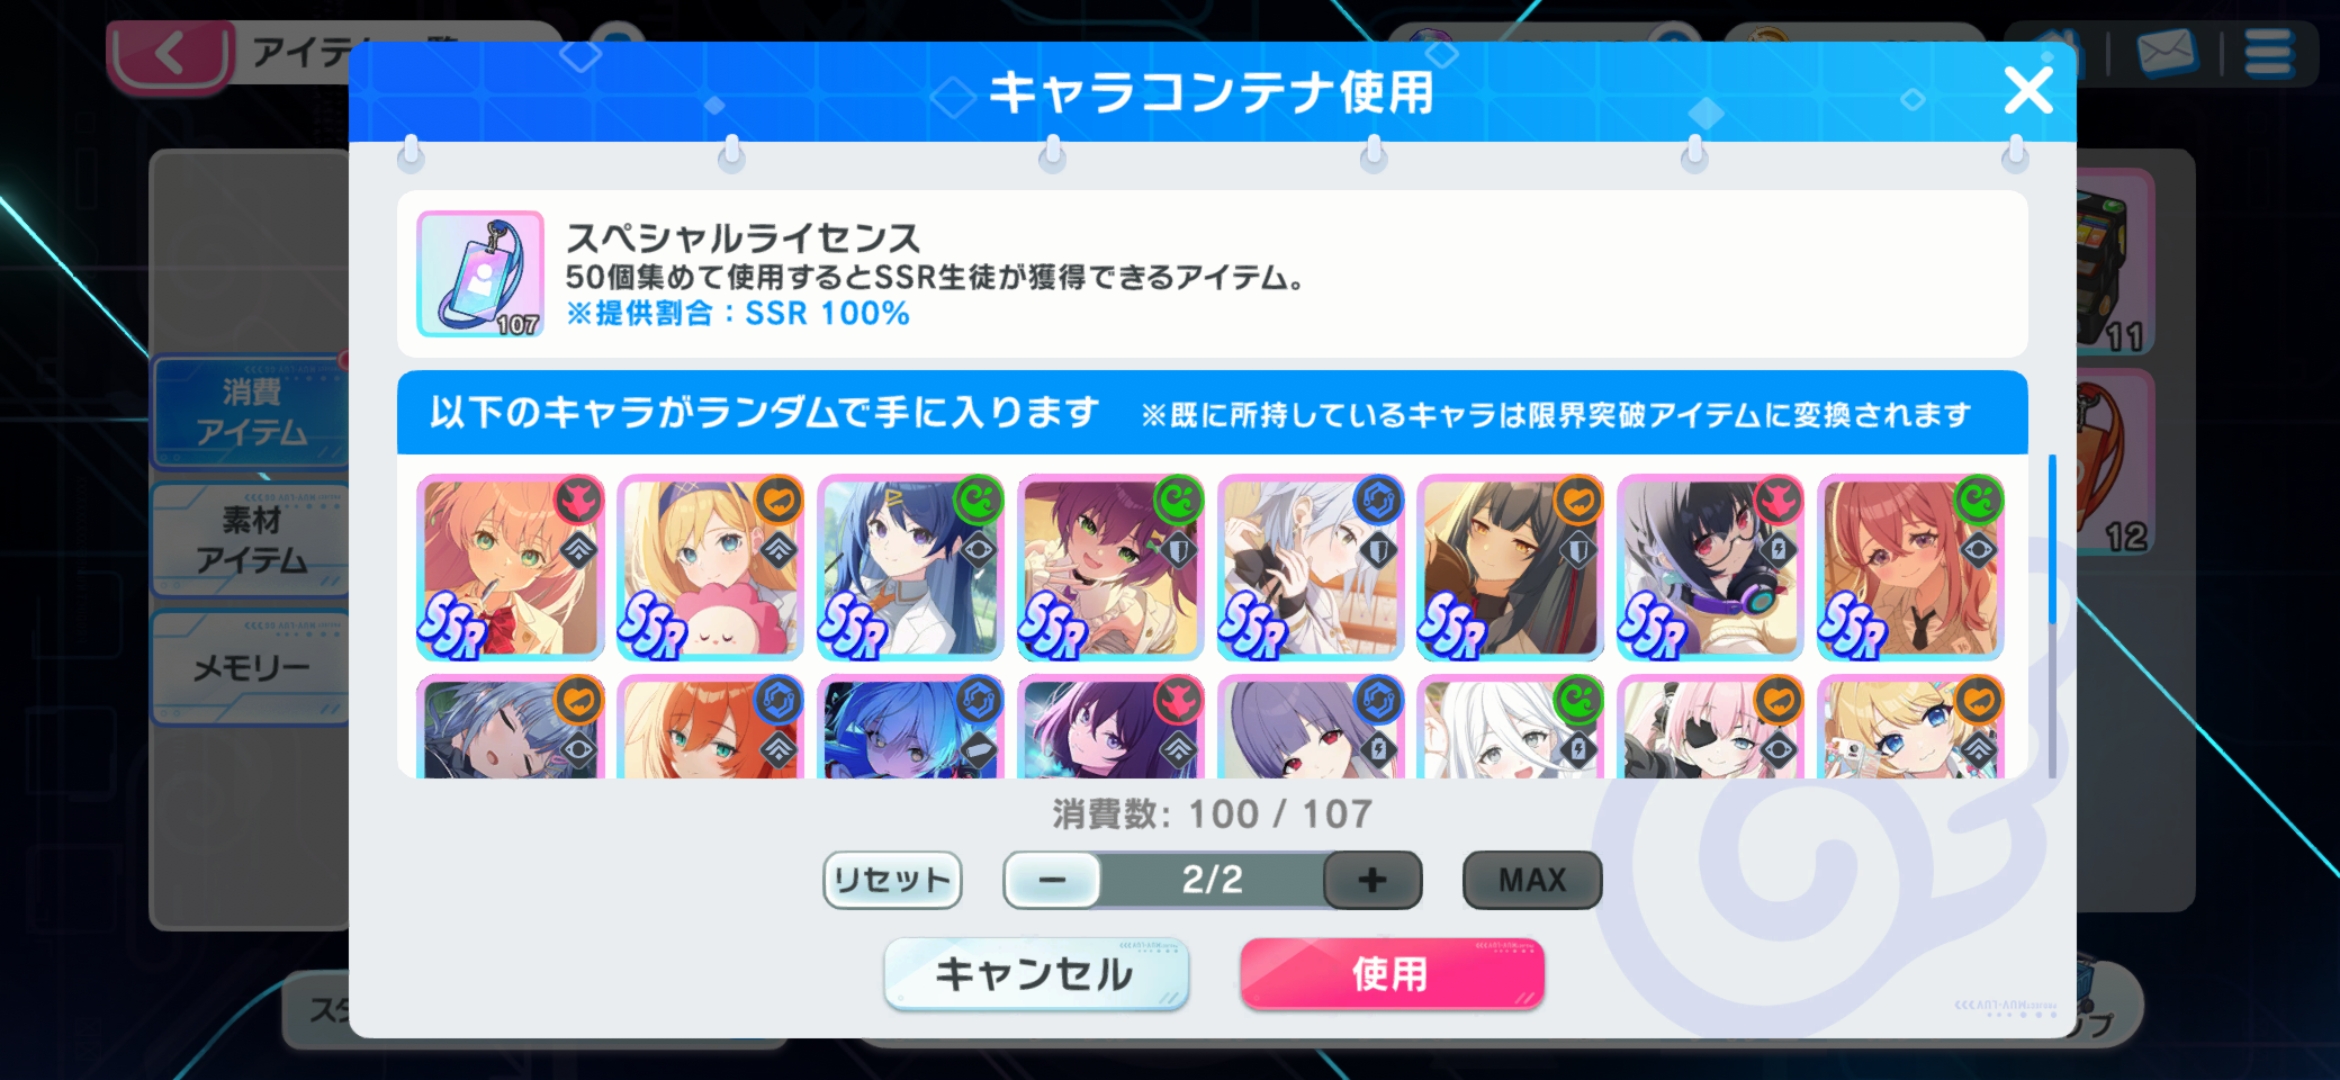Screen dimensions: 2340x1080
Task: Select the silver-haired SSR character portrait
Action: click(1311, 568)
